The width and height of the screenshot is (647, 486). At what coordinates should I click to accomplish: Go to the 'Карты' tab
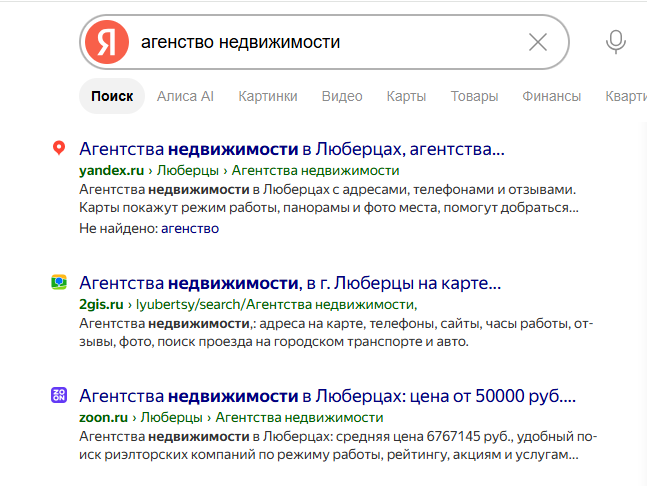pos(406,96)
